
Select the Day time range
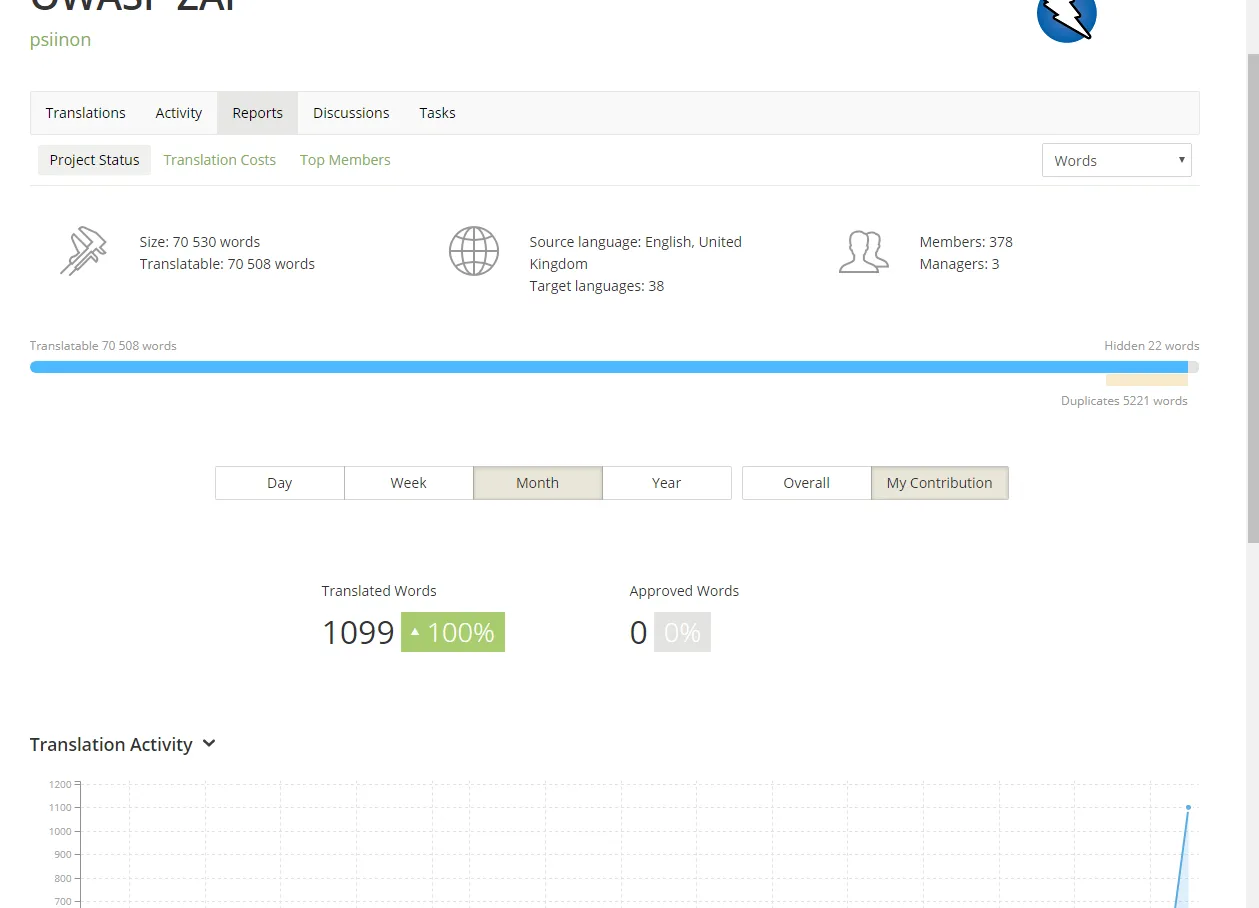pos(280,483)
